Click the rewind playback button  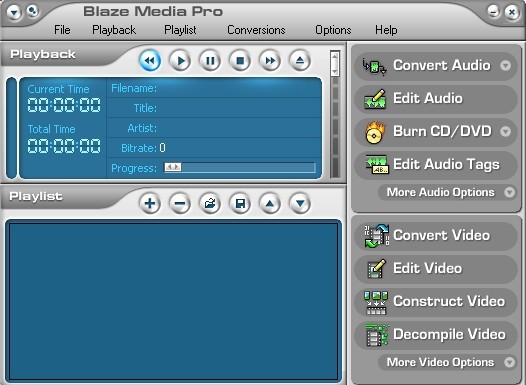150,61
